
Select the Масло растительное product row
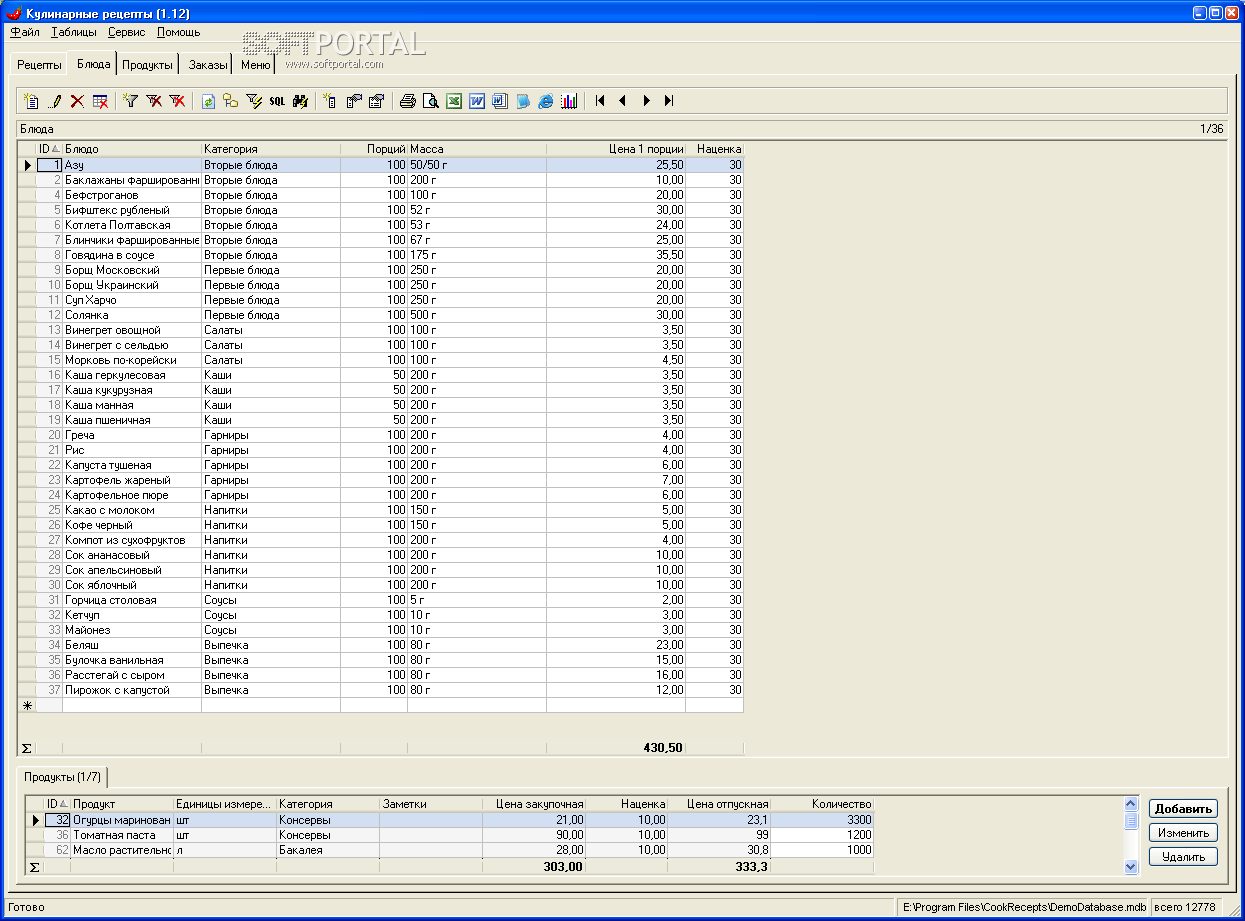450,850
